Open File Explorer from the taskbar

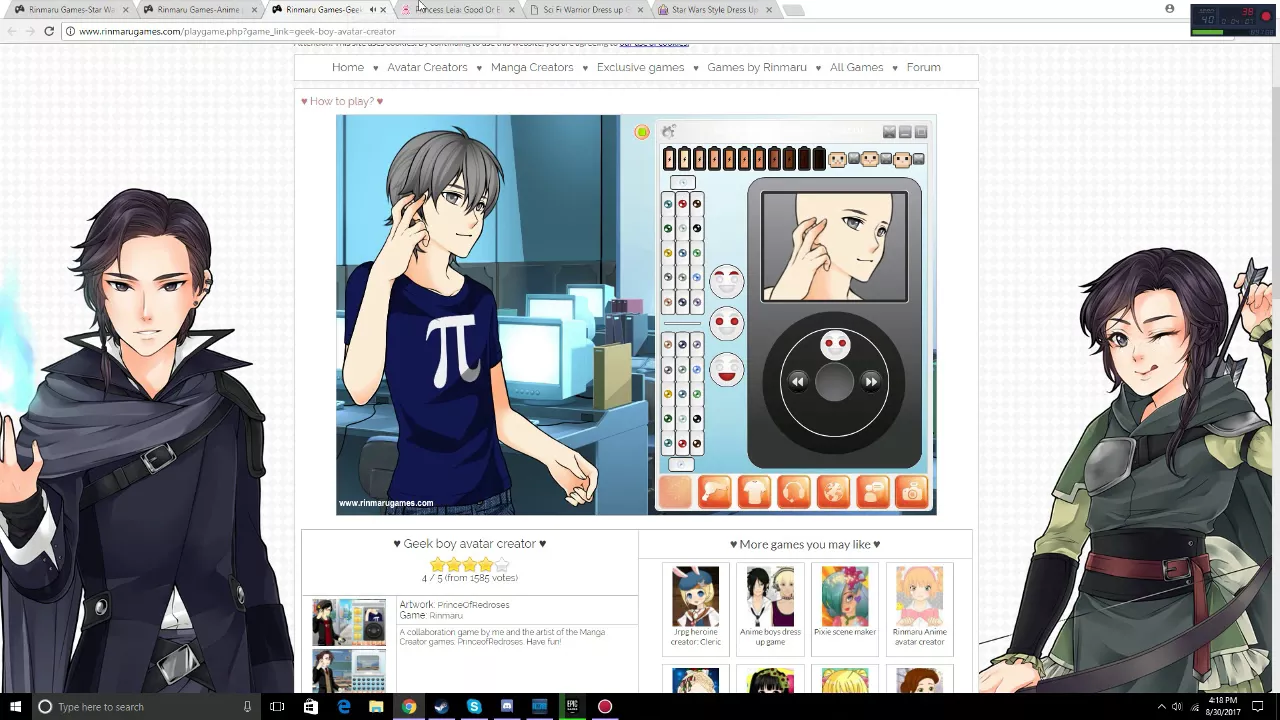click(376, 707)
